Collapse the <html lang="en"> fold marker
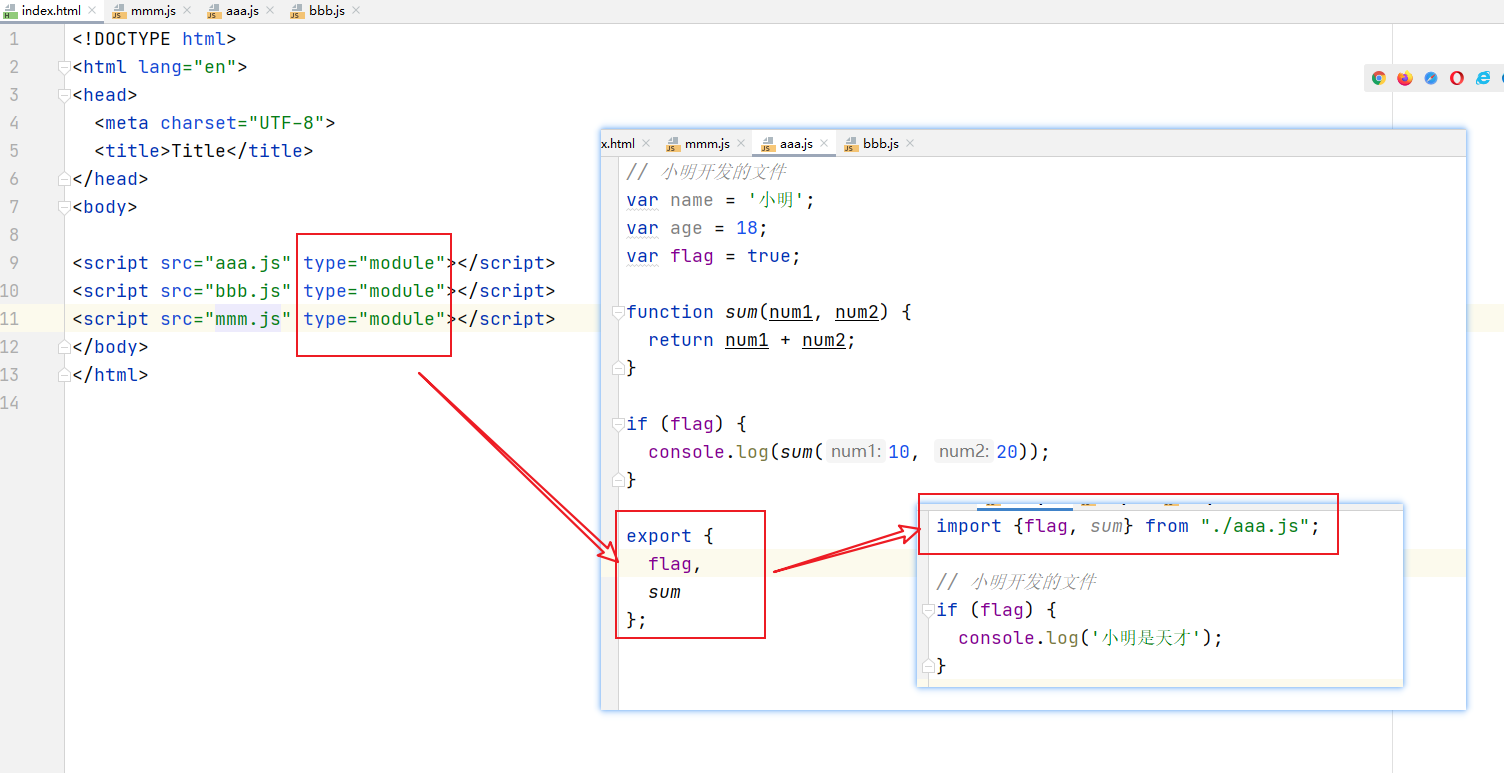The height and width of the screenshot is (773, 1504). coord(65,67)
